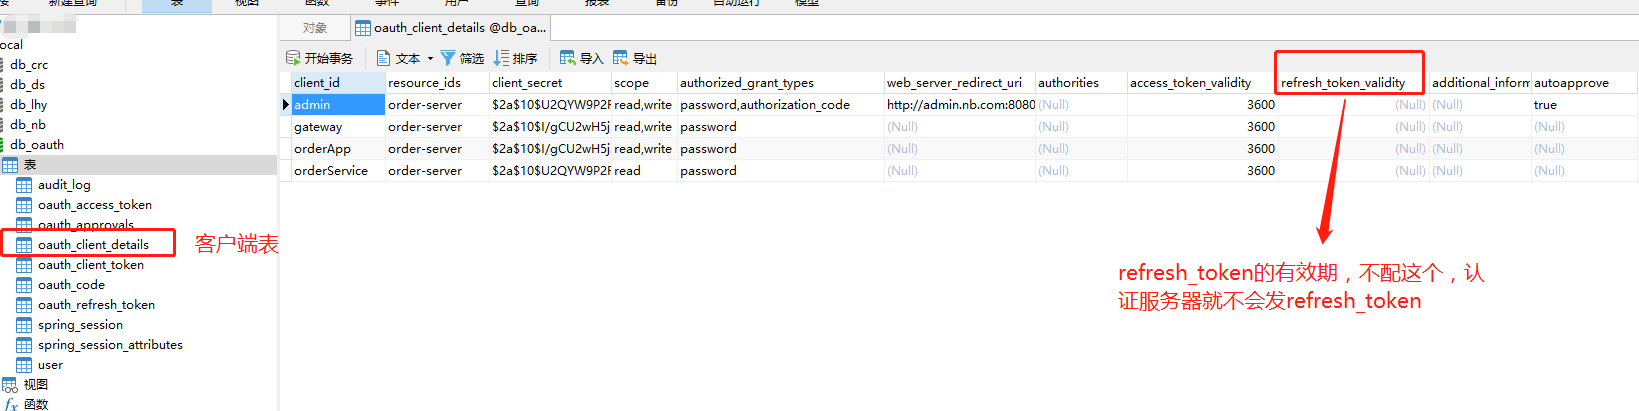Click the Functions (函数) fx icon
The height and width of the screenshot is (411, 1639).
tap(11, 404)
